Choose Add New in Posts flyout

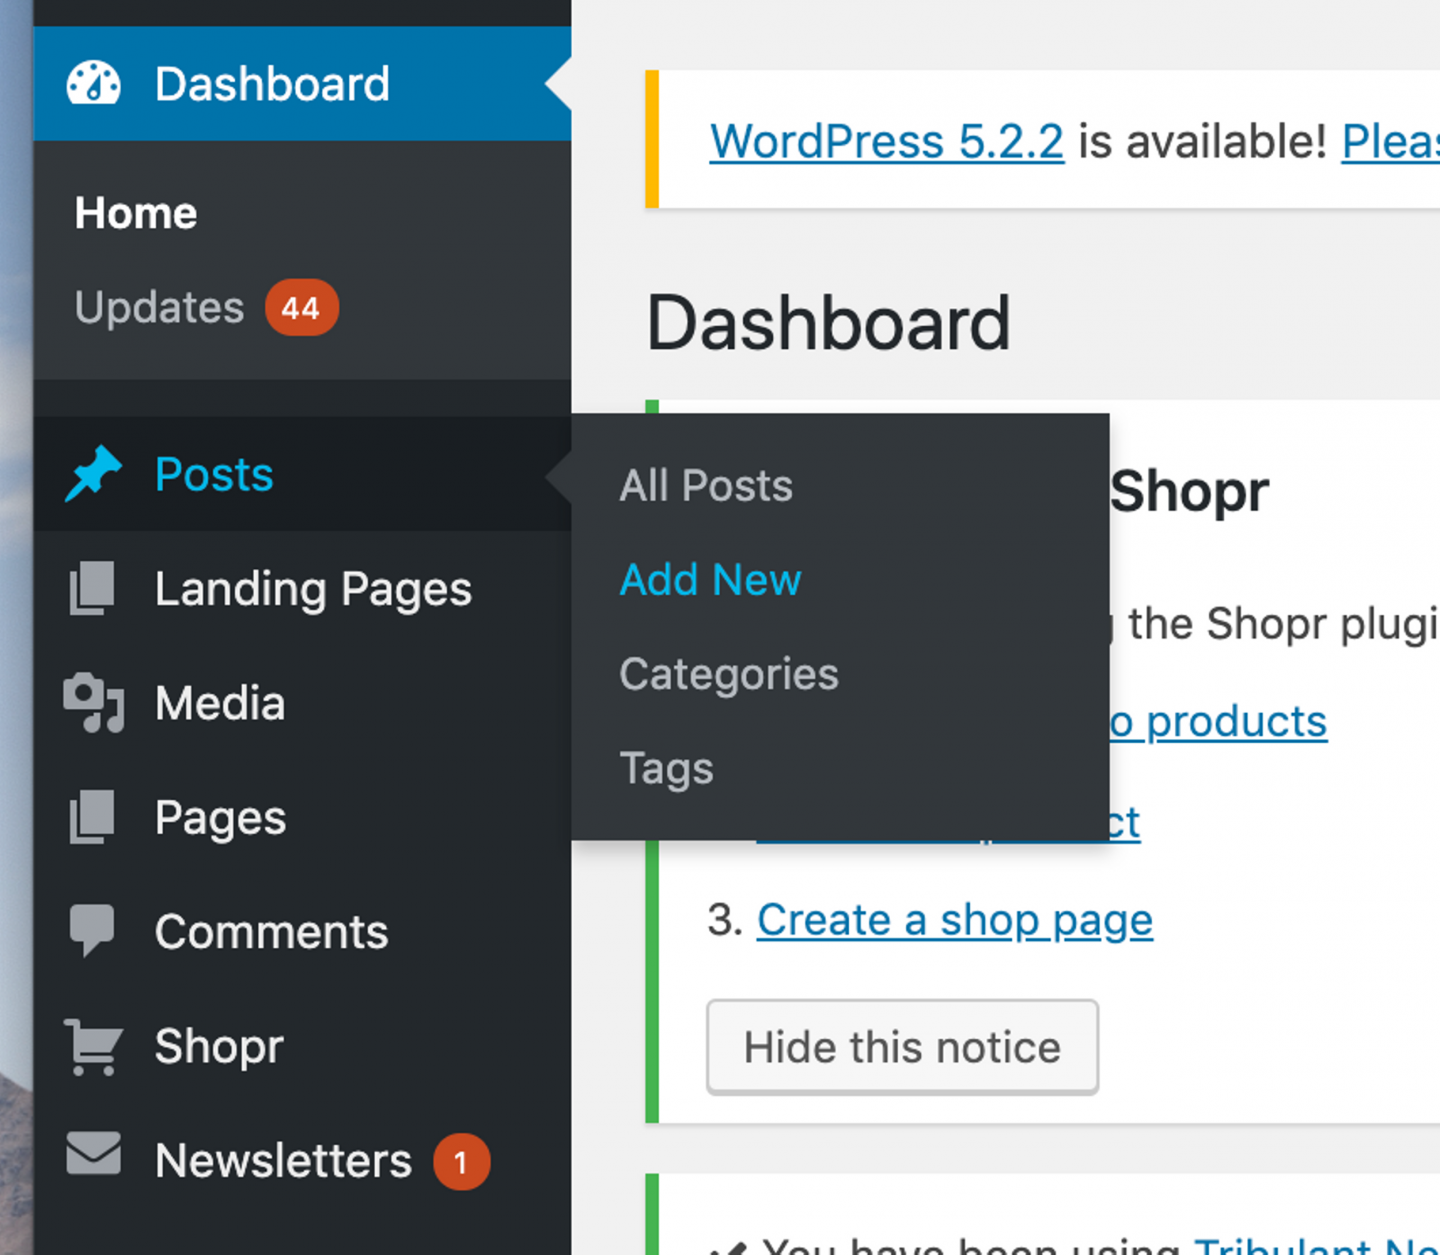tap(710, 580)
